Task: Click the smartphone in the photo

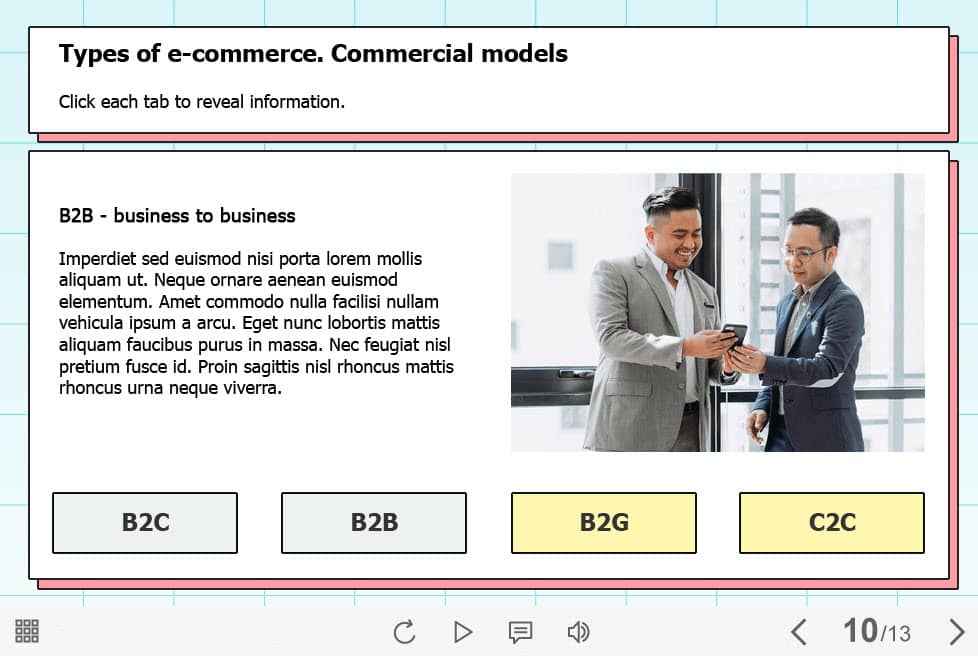Action: pos(735,333)
